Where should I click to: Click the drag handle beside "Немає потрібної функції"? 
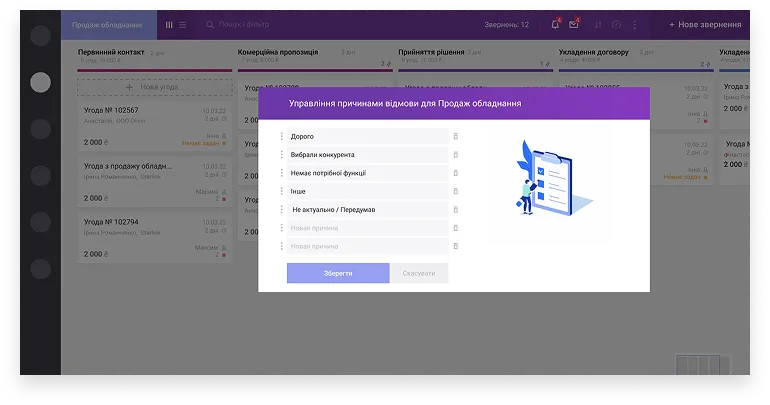point(281,173)
